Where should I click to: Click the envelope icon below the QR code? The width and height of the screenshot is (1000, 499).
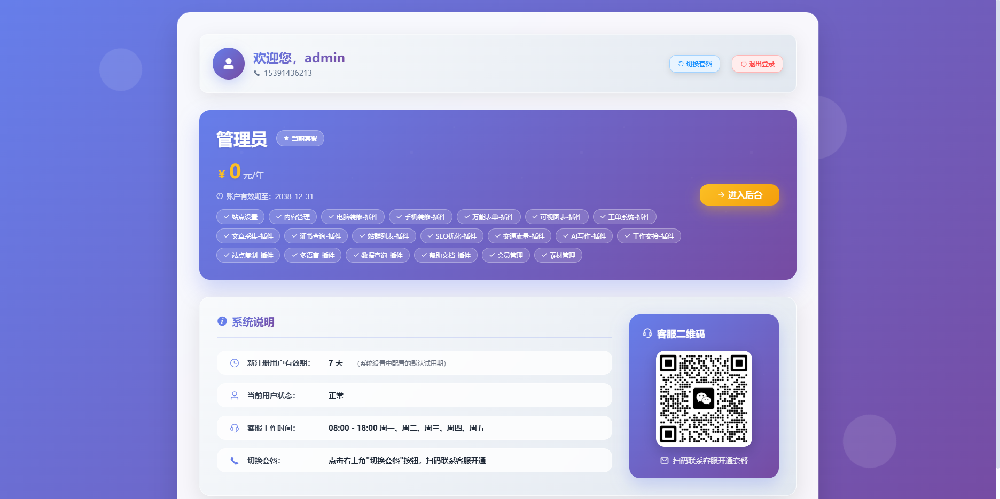664,460
